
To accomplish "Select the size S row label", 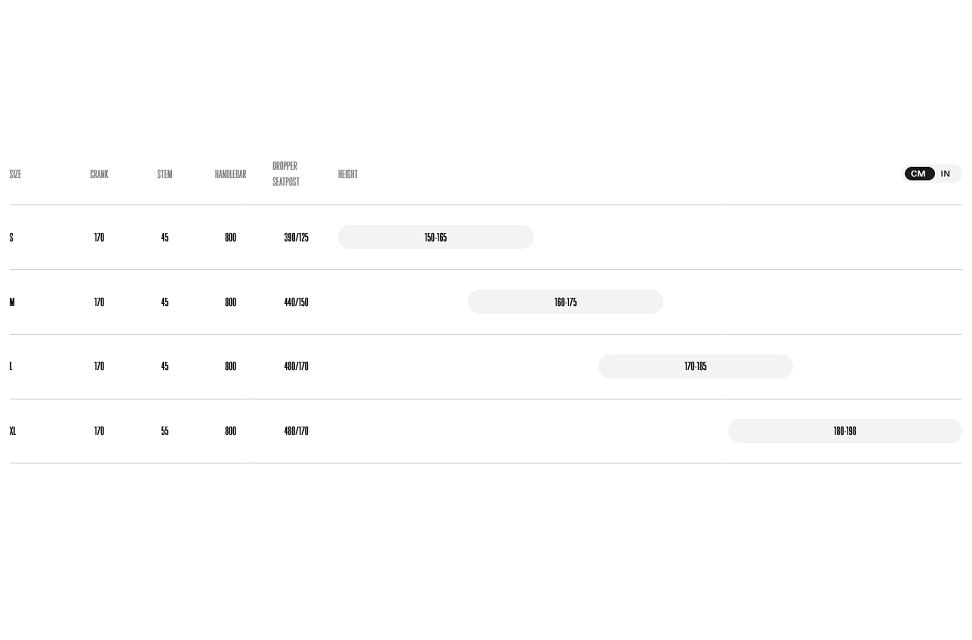I will pos(11,238).
